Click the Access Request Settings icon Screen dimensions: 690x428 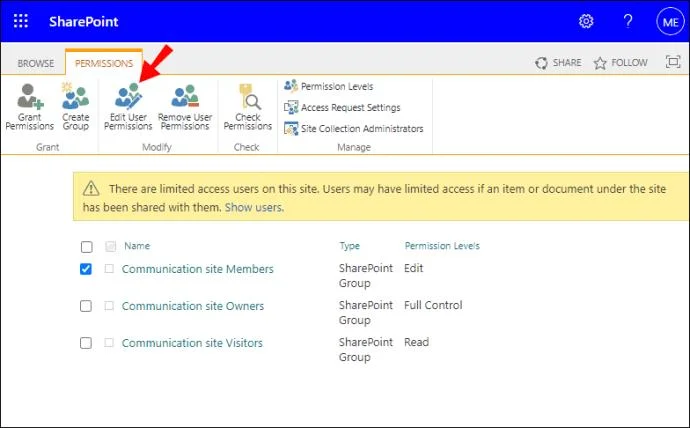[x=291, y=107]
